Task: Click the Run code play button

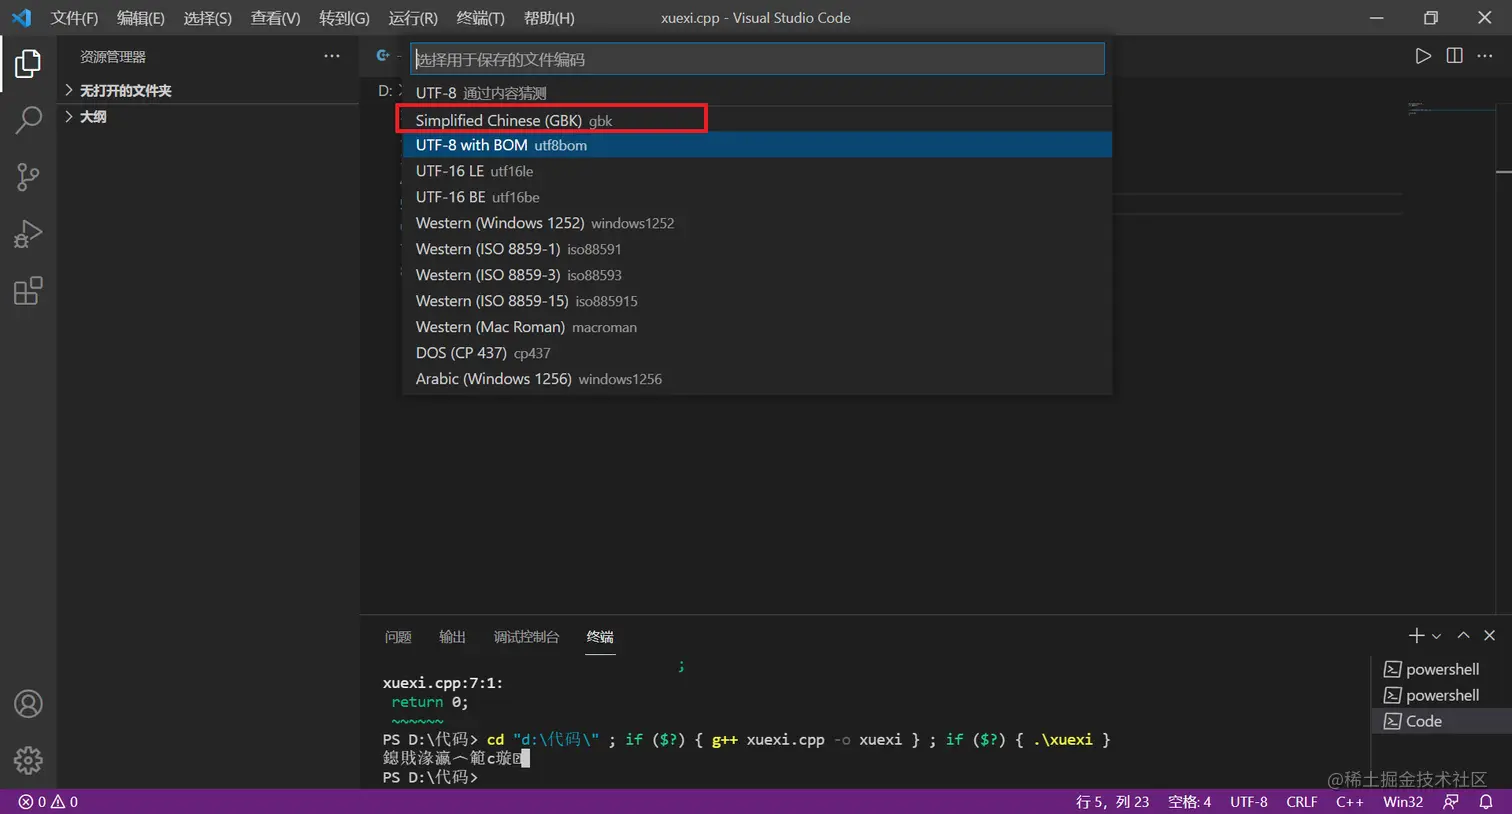Action: point(1424,56)
